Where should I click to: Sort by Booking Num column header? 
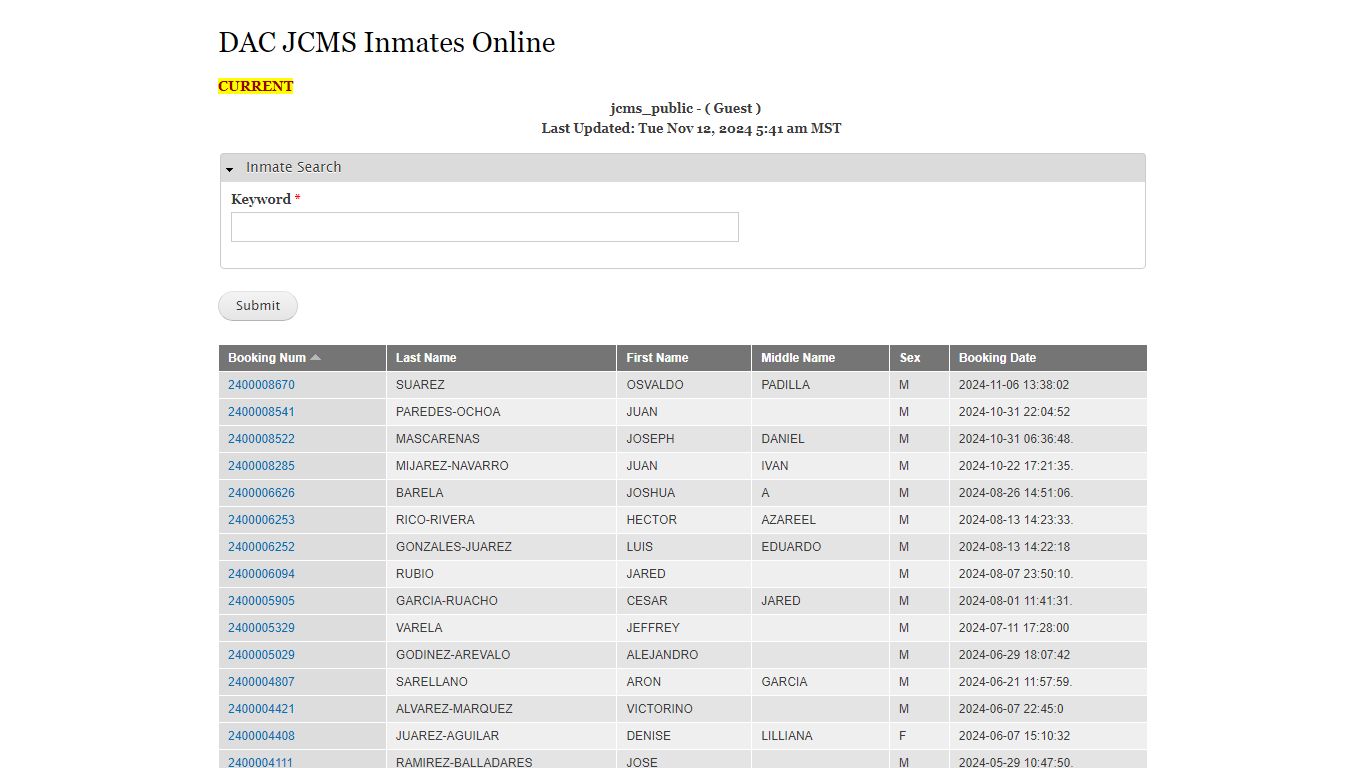pos(266,358)
